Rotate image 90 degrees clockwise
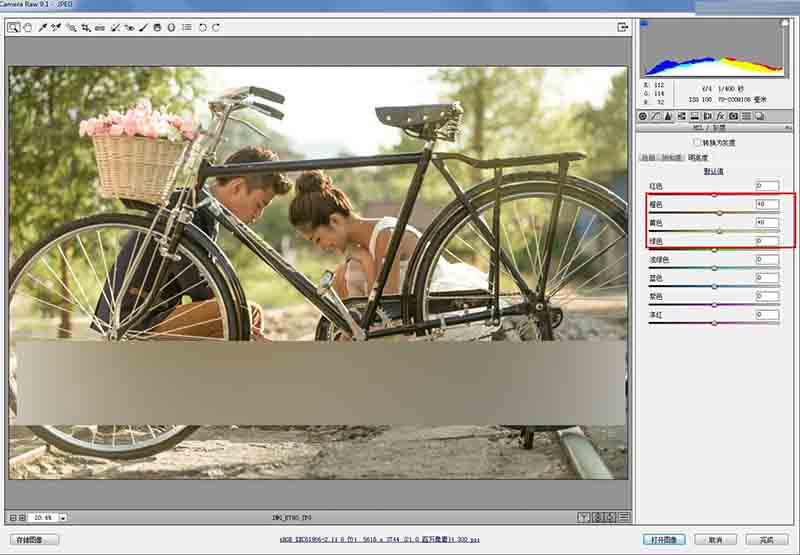800x555 pixels. coord(216,28)
